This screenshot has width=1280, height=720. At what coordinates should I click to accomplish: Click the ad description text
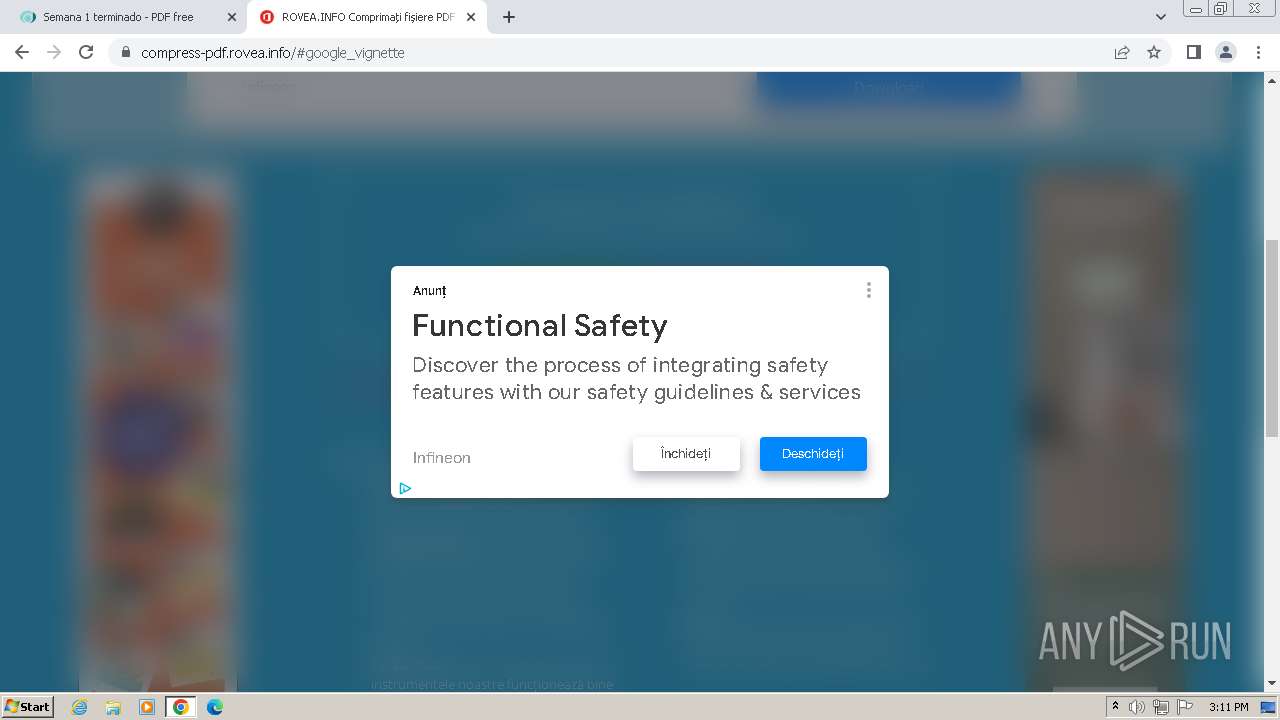click(x=636, y=378)
